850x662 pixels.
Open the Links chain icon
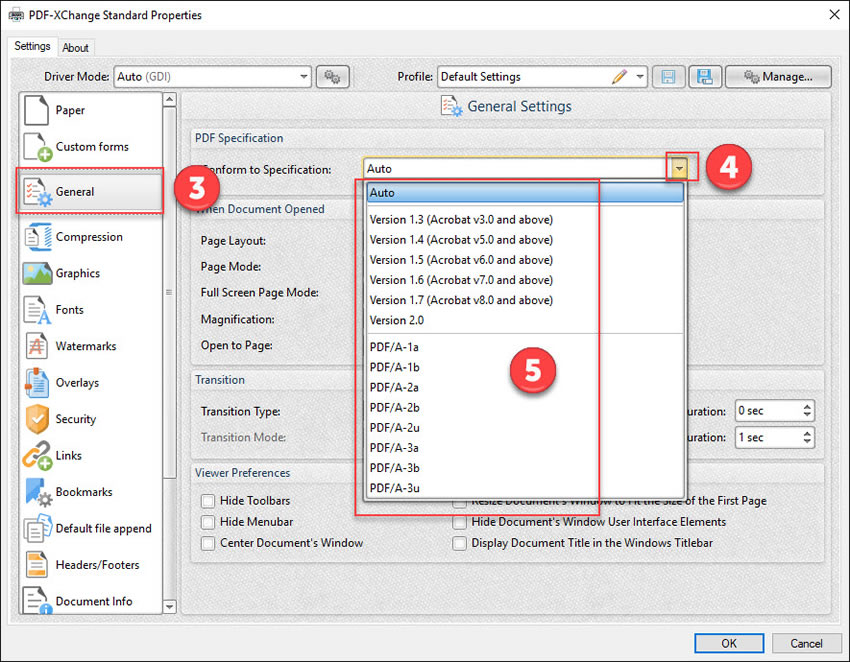[37, 455]
